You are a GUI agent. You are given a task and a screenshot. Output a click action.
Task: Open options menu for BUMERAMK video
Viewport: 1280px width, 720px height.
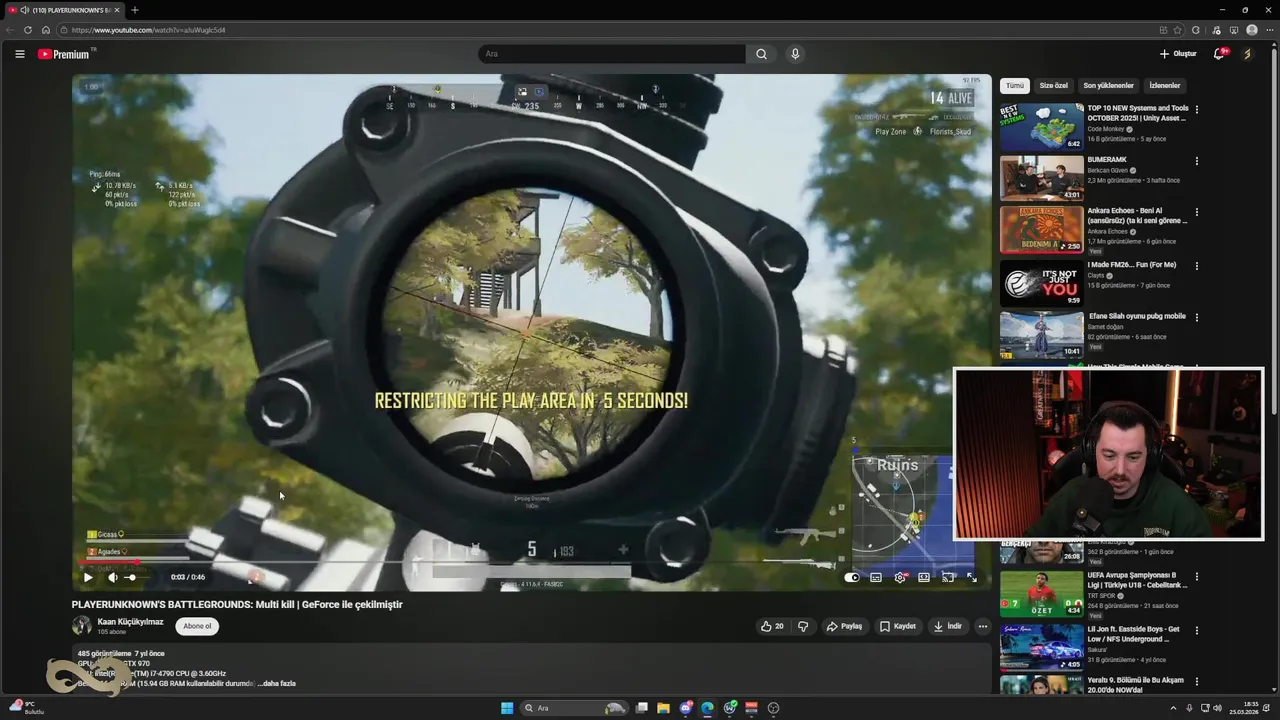point(1196,161)
